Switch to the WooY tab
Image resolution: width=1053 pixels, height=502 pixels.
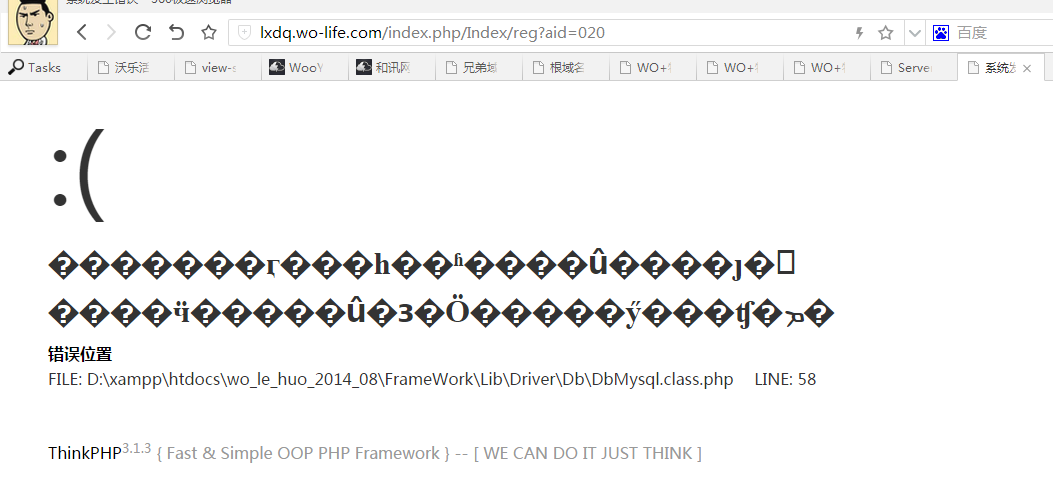coord(305,67)
